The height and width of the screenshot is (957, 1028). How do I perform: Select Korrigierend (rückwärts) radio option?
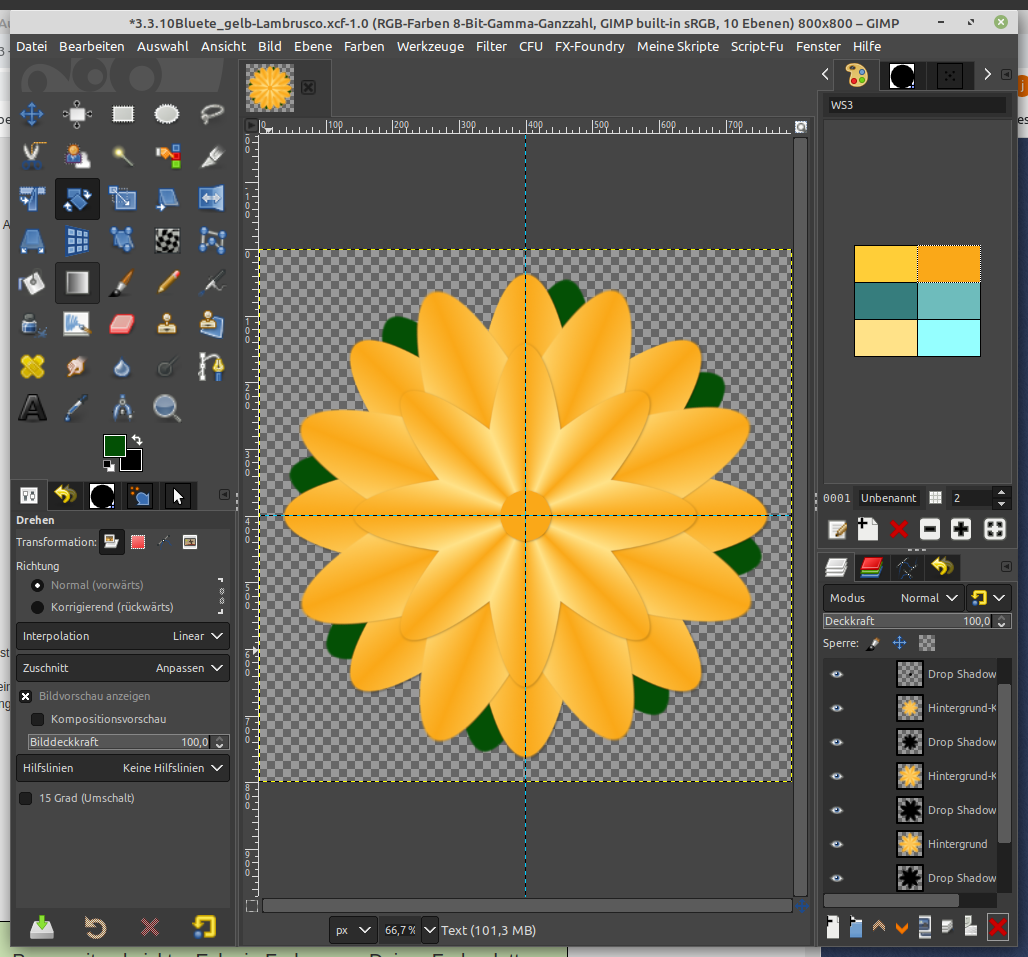coord(38,607)
